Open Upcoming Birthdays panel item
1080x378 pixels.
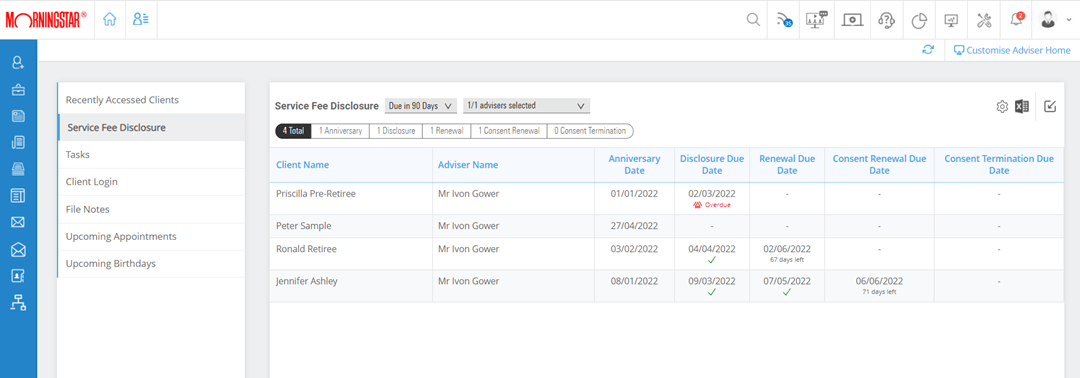click(x=152, y=264)
